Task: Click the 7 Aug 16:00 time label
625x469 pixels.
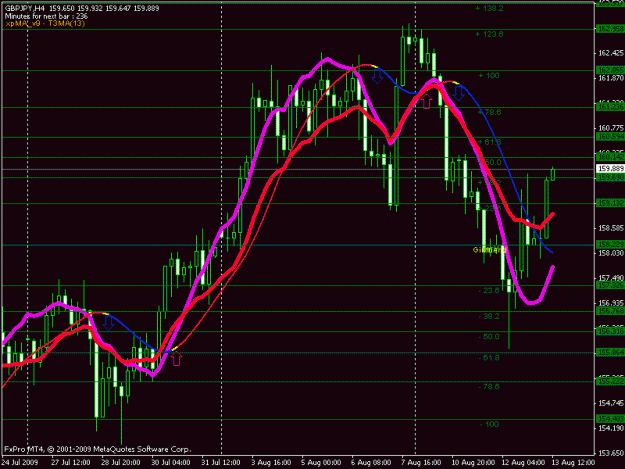Action: tap(421, 463)
